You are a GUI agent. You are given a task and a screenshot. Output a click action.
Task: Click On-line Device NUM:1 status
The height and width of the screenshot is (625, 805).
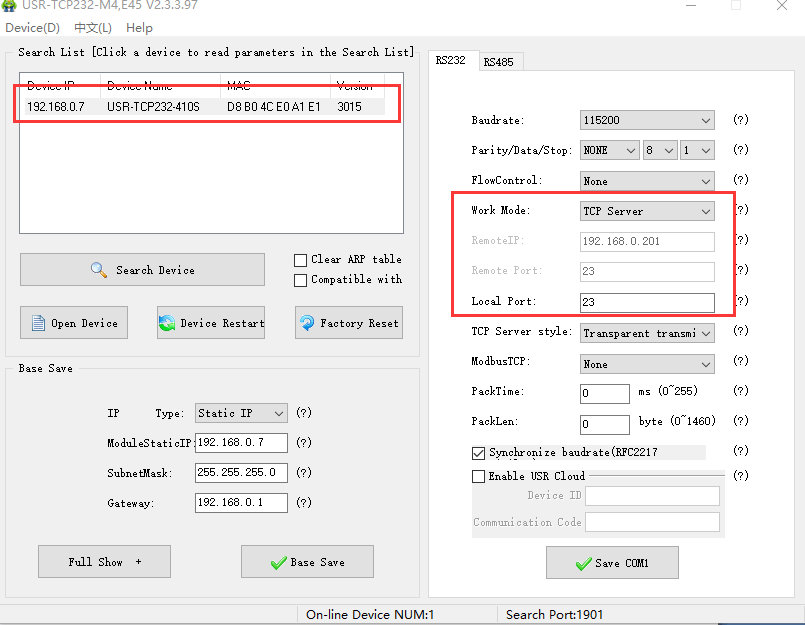click(x=370, y=614)
